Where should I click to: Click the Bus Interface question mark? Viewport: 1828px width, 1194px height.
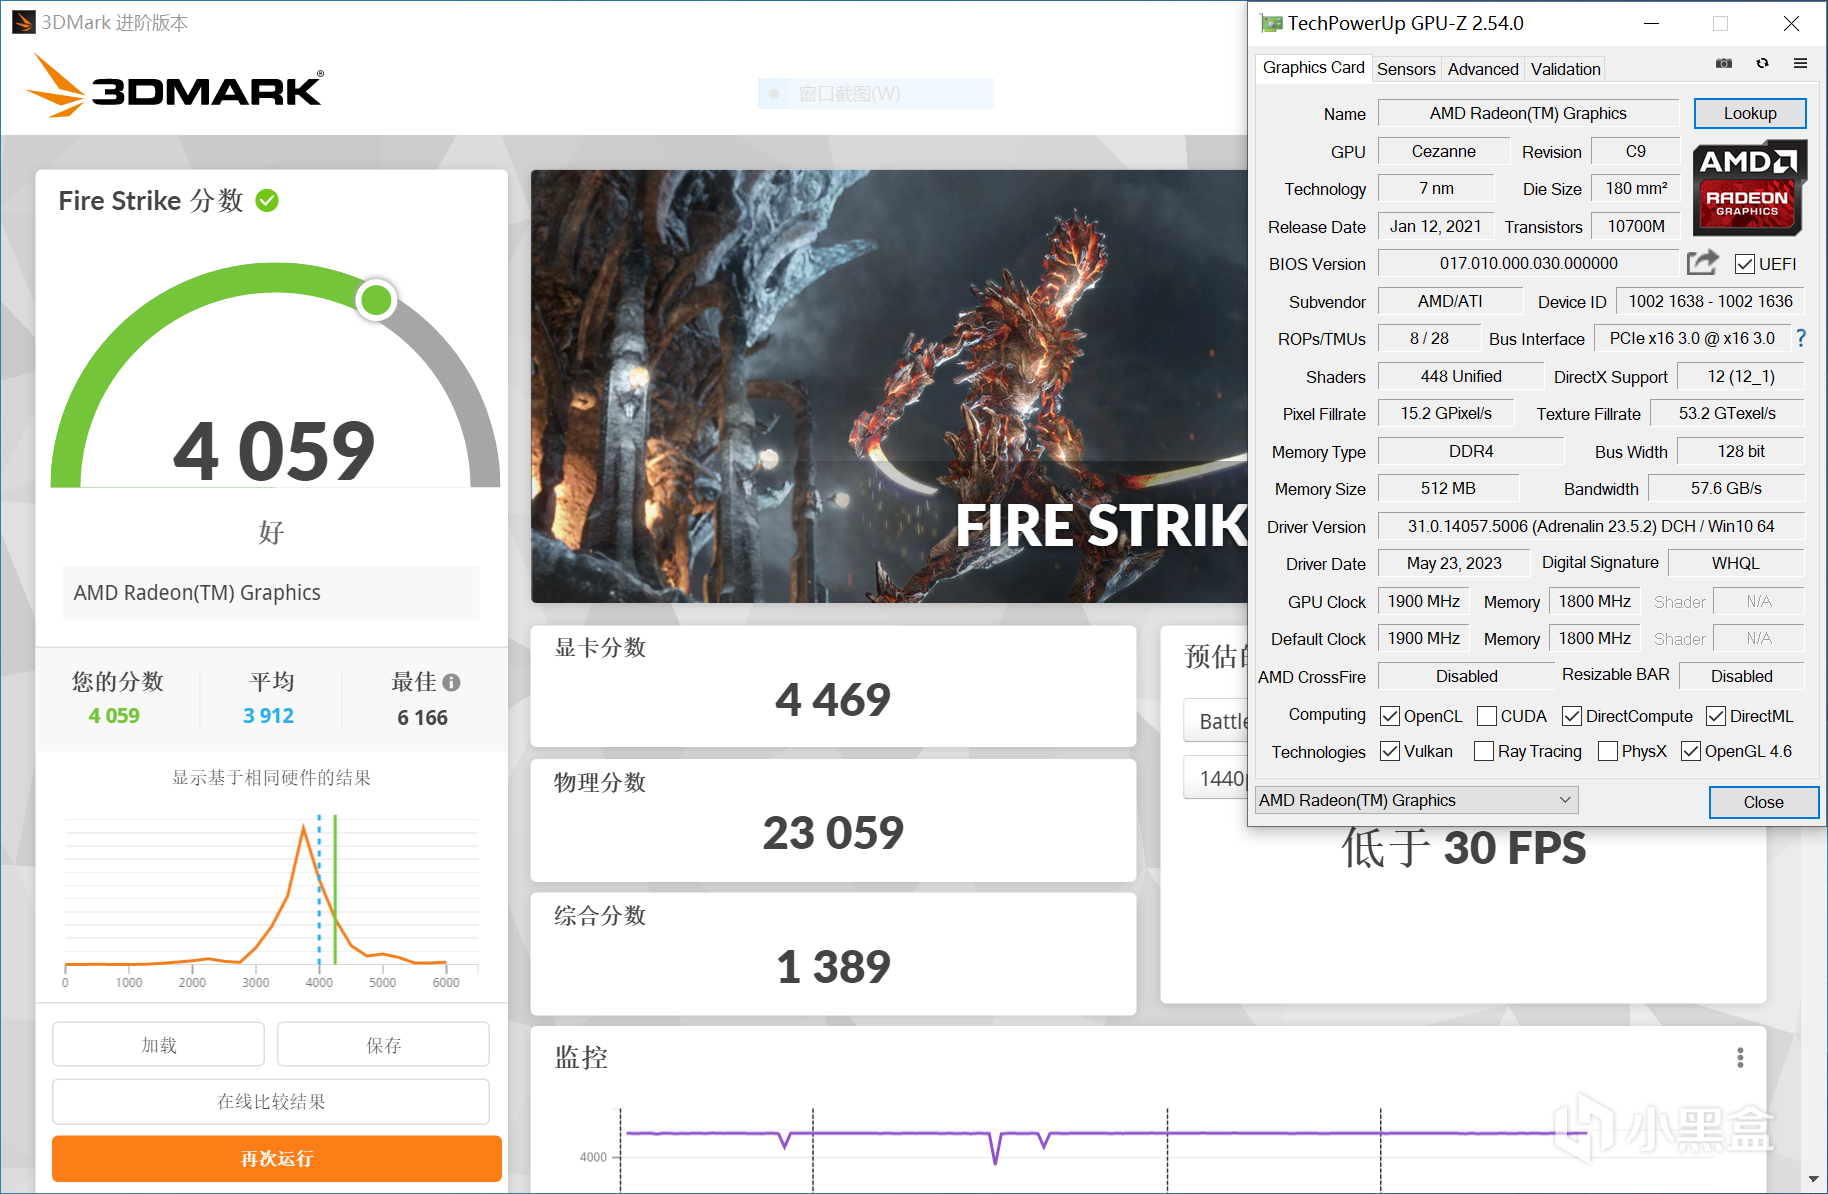[1801, 339]
